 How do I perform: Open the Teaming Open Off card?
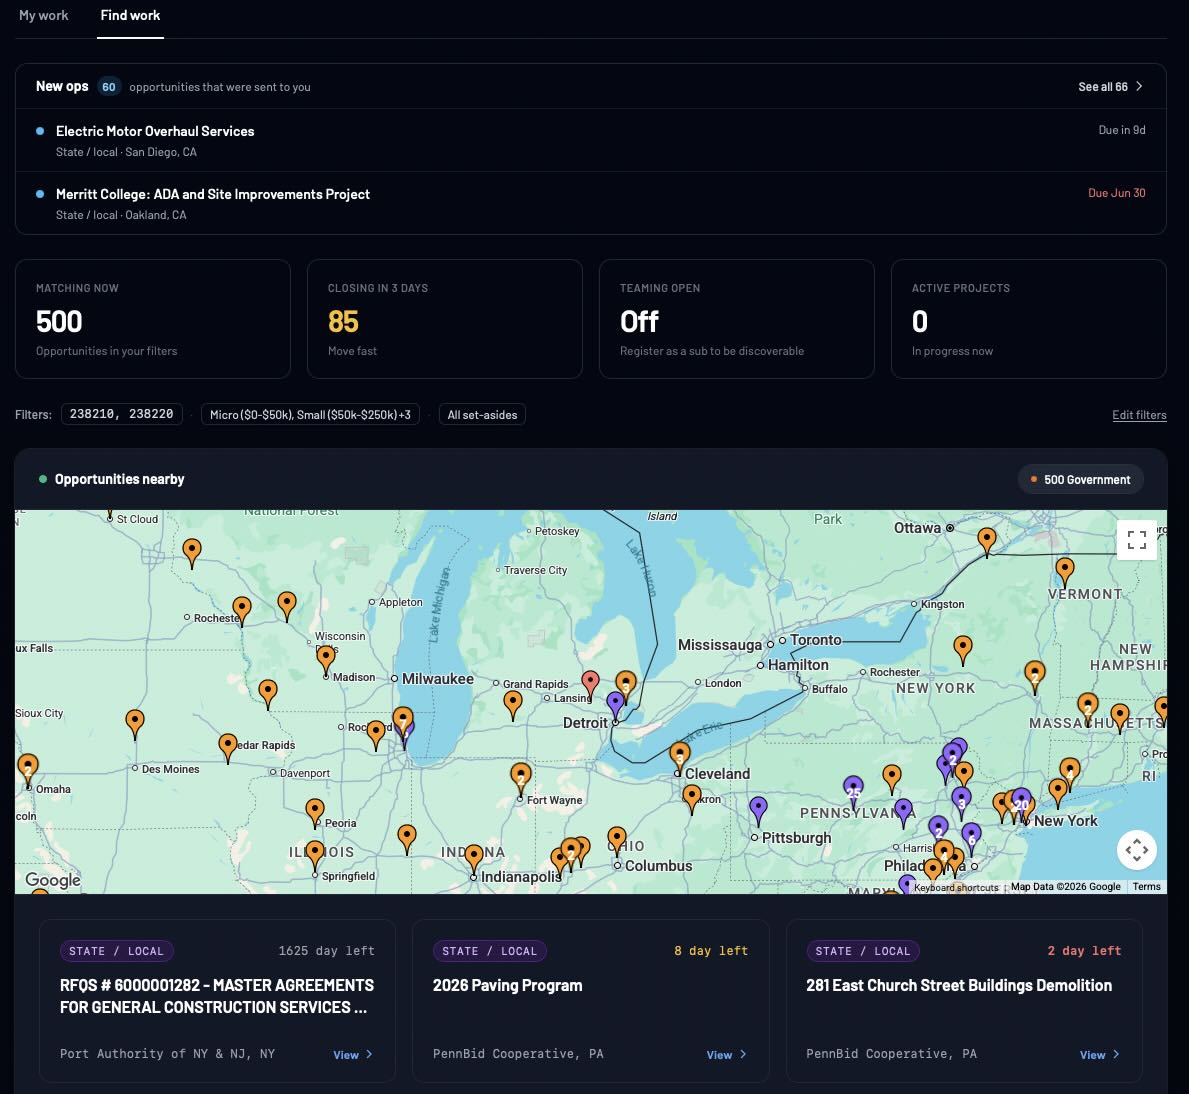(736, 318)
